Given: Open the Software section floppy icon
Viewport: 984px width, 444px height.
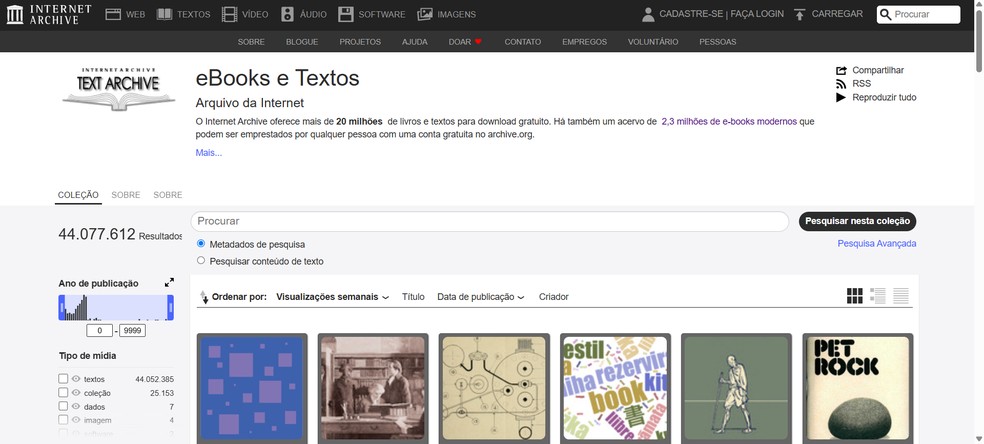Looking at the screenshot, I should [346, 14].
